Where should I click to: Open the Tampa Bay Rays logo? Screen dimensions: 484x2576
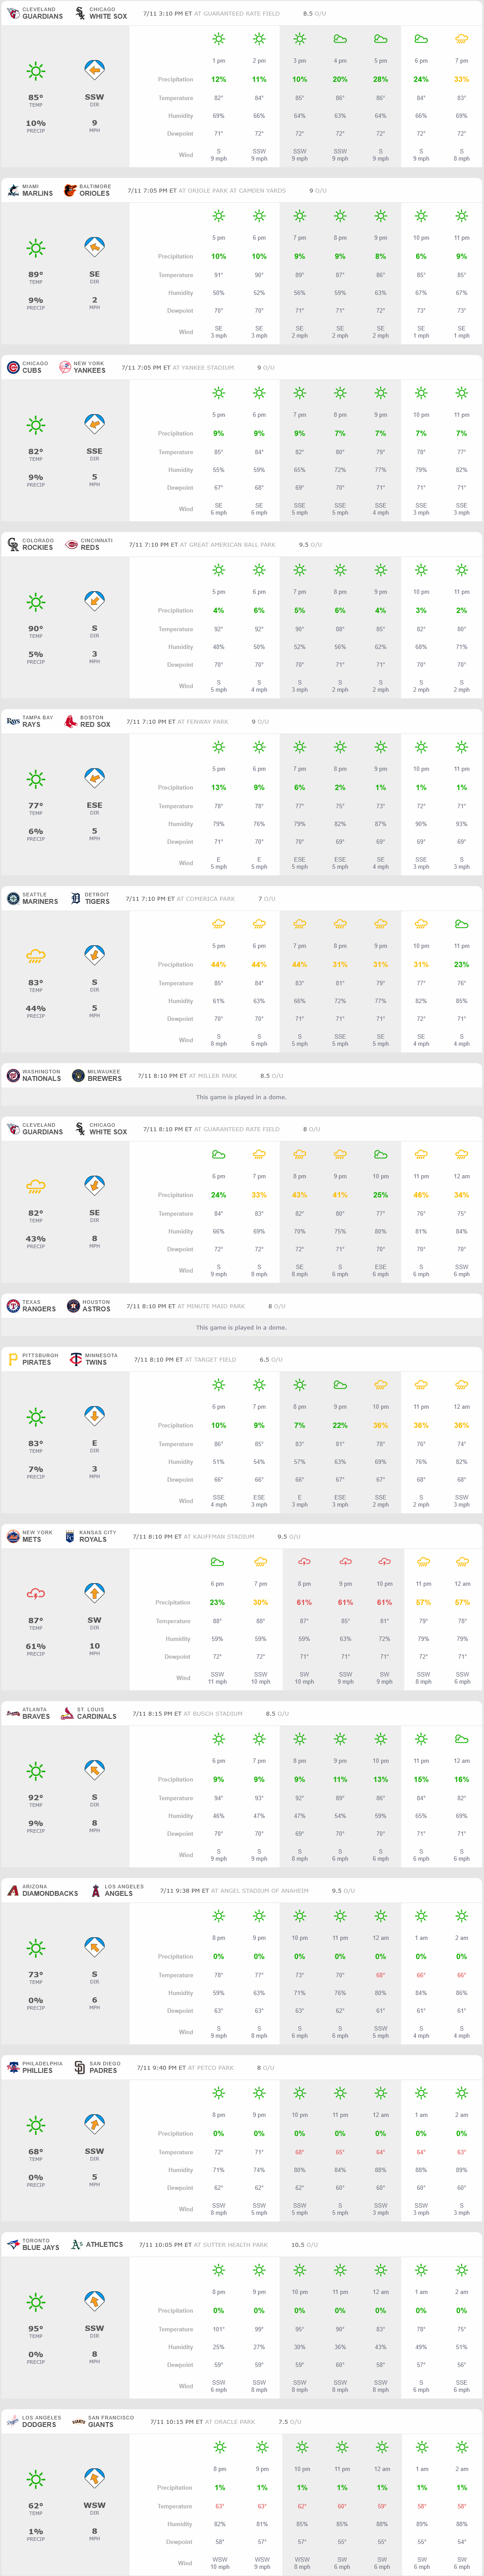click(x=13, y=721)
